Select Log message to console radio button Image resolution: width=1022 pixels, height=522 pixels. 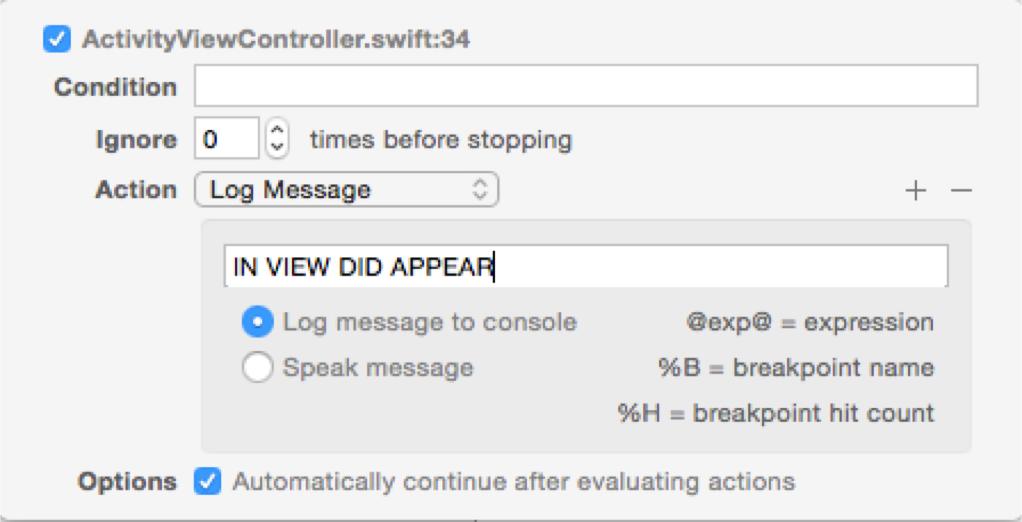[x=257, y=322]
